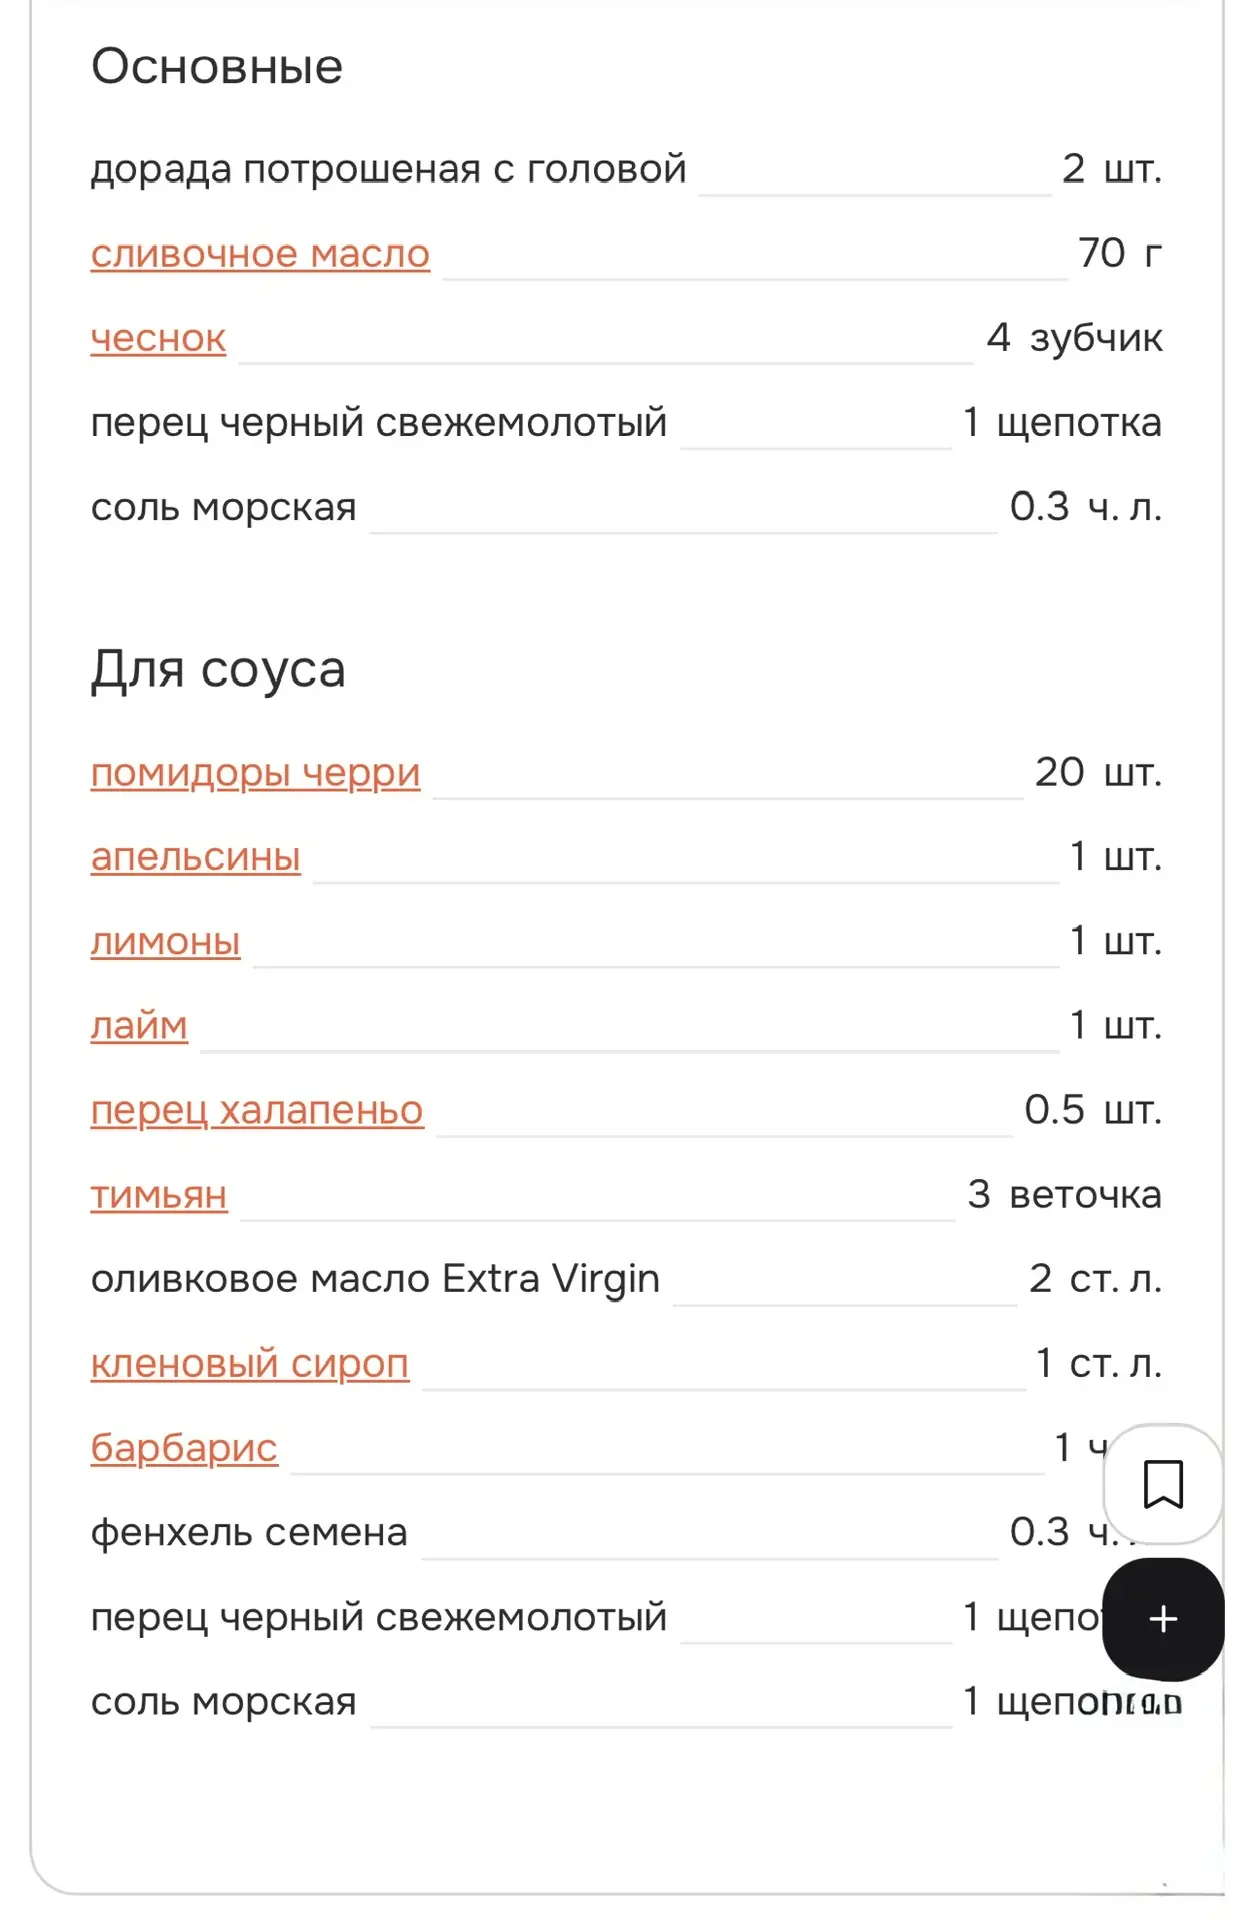Select the 3 веточка quantity
1253x1920 pixels.
click(1064, 1194)
